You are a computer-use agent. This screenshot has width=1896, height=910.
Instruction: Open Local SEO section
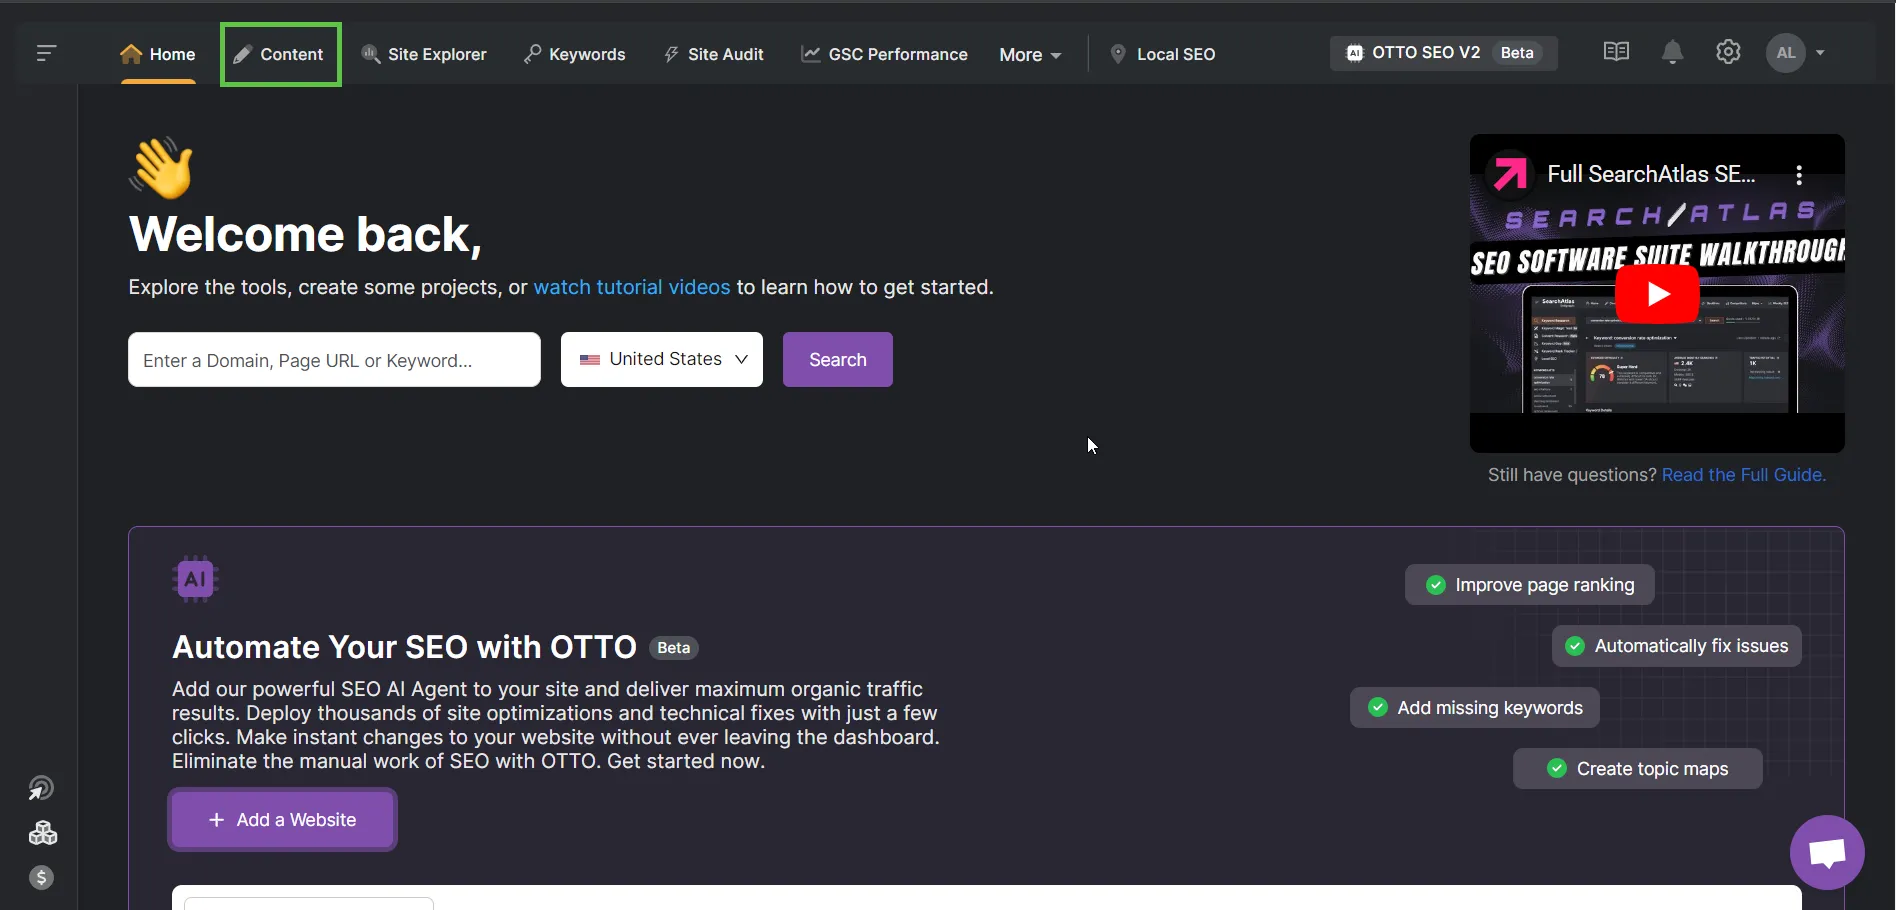(x=1163, y=54)
